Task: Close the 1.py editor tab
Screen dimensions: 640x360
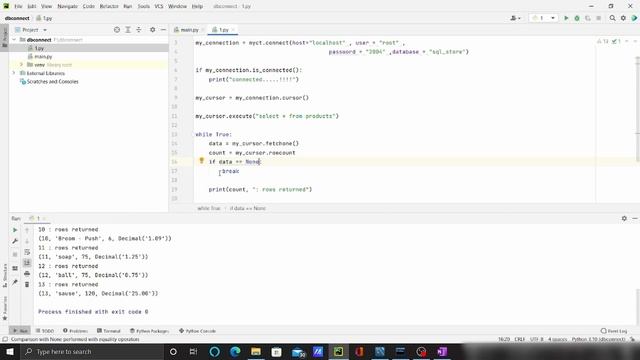Action: pos(233,30)
